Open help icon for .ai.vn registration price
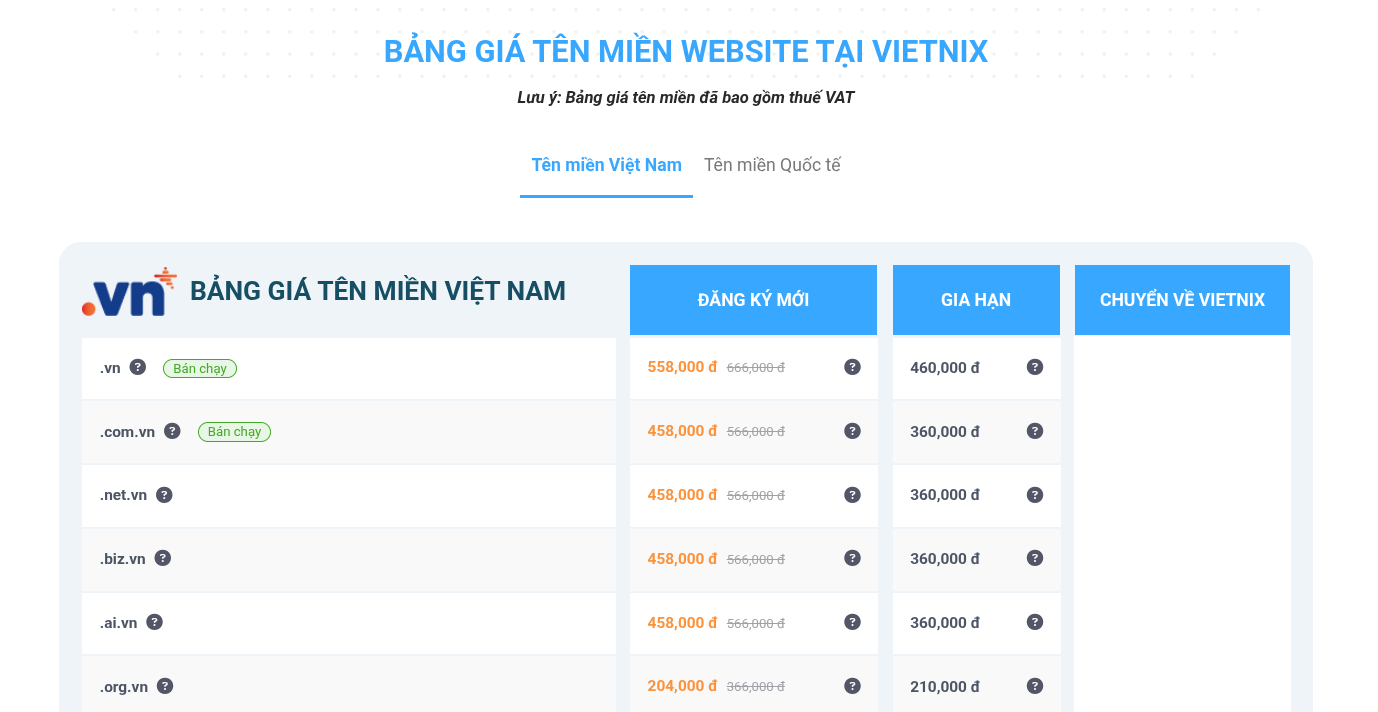 pyautogui.click(x=852, y=622)
